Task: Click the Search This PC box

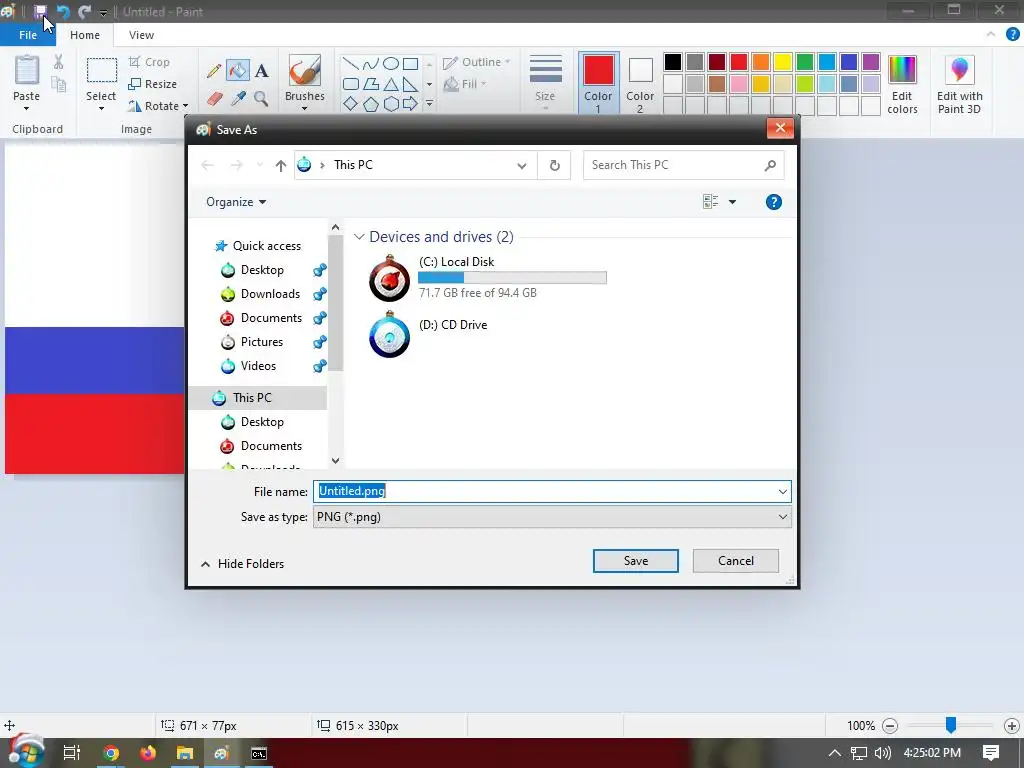Action: pos(682,165)
